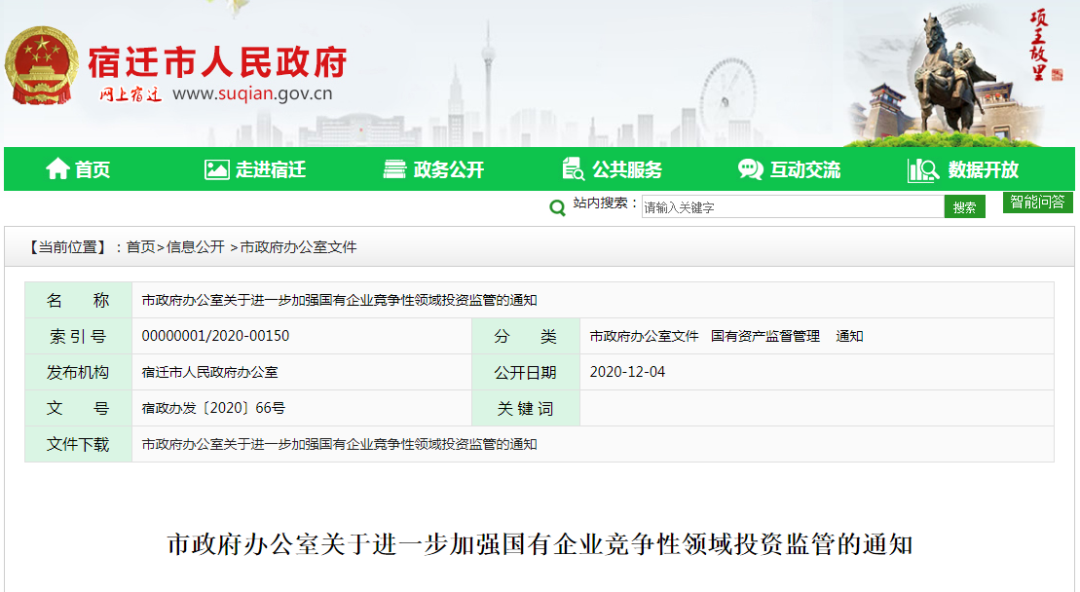Go to 信息公开 in the breadcrumb
The width and height of the screenshot is (1080, 592).
click(195, 247)
